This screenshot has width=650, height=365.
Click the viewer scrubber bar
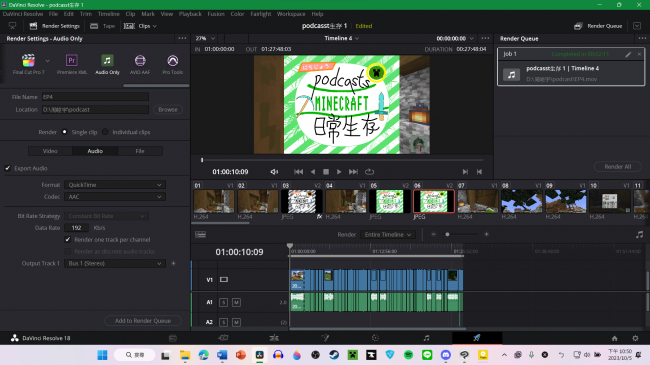tap(342, 160)
